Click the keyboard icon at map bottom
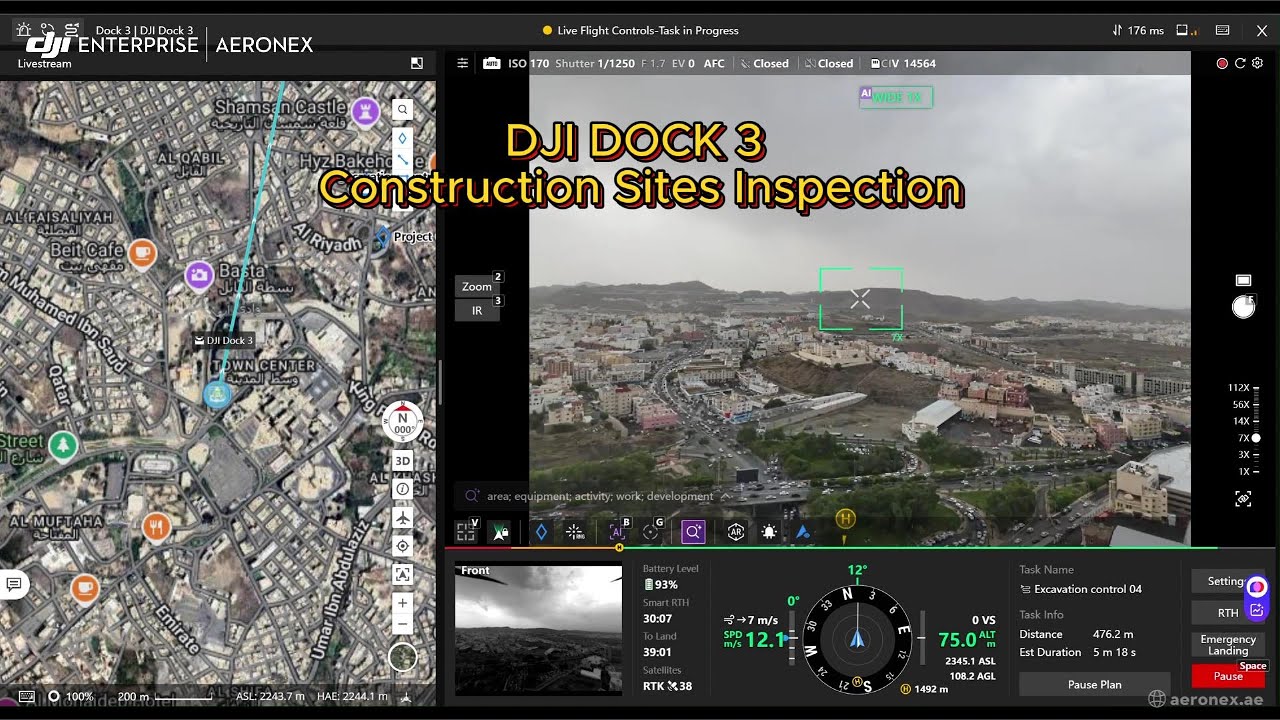 pos(26,696)
